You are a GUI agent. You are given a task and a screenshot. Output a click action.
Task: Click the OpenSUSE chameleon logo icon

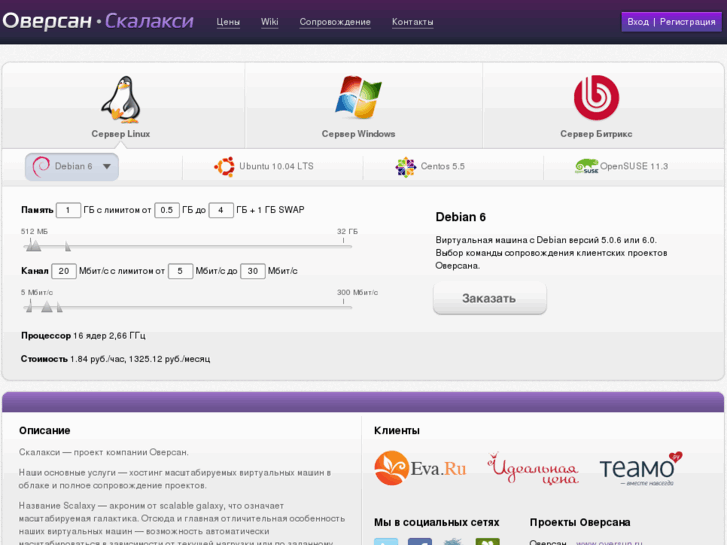[587, 166]
